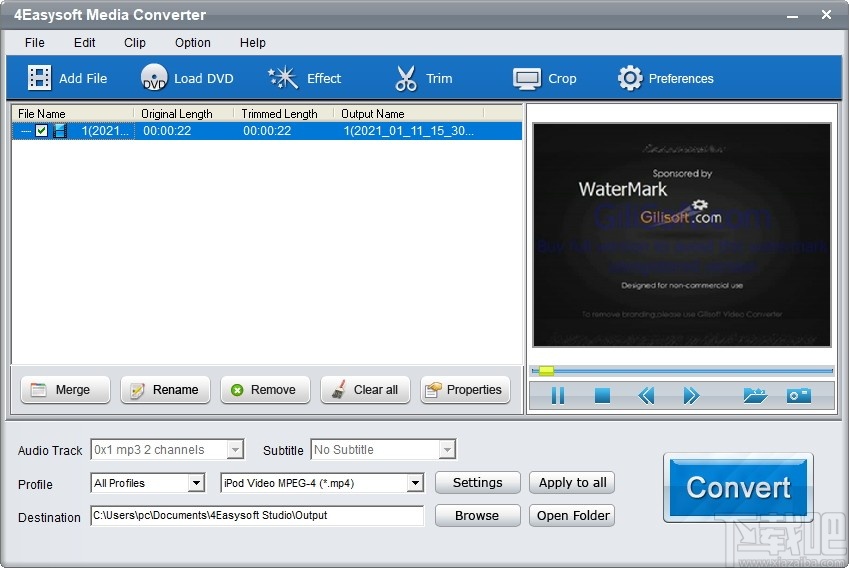Stop the preview playback
This screenshot has width=849, height=568.
[602, 395]
